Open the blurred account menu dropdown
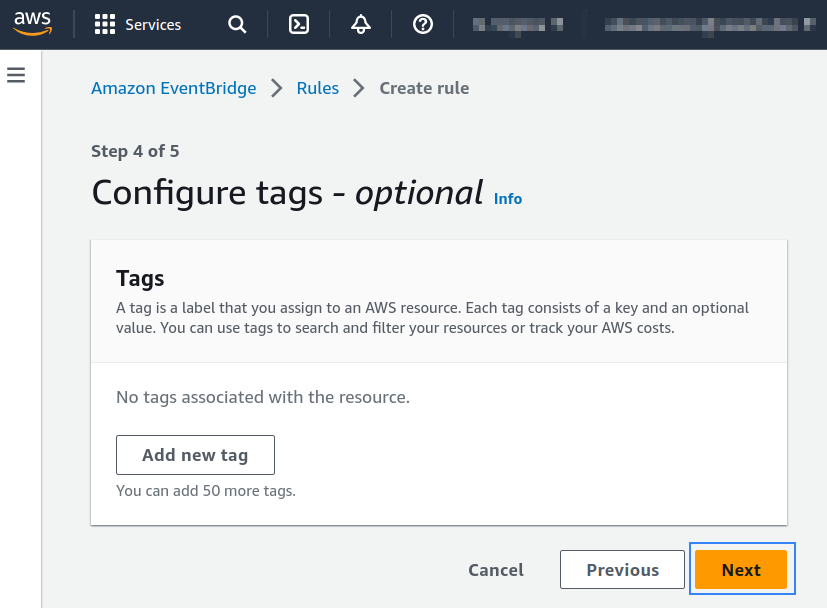The image size is (827, 608). click(710, 25)
